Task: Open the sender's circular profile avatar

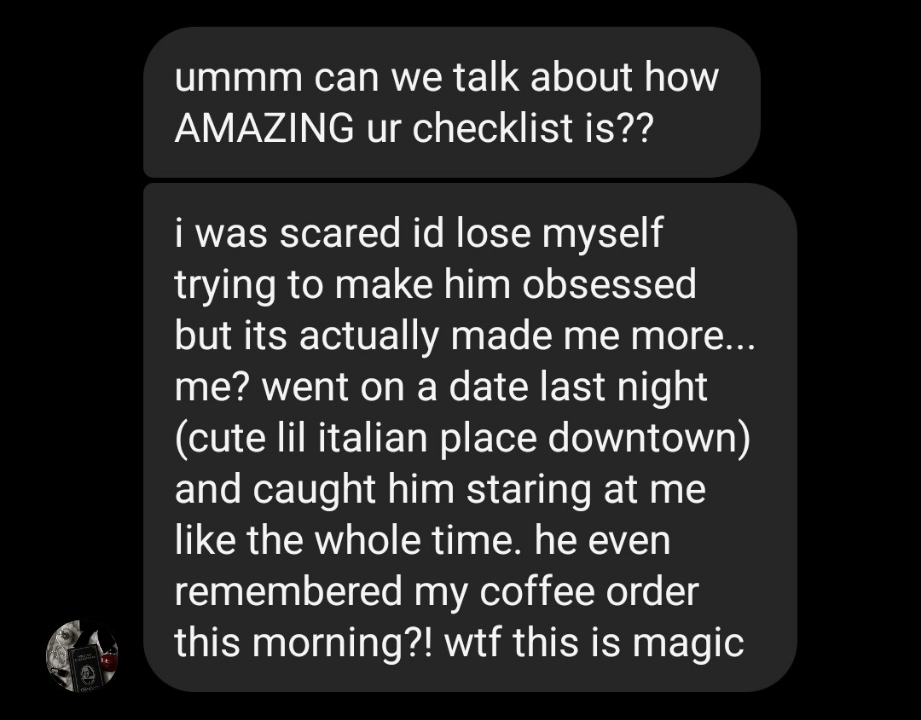Action: point(82,655)
